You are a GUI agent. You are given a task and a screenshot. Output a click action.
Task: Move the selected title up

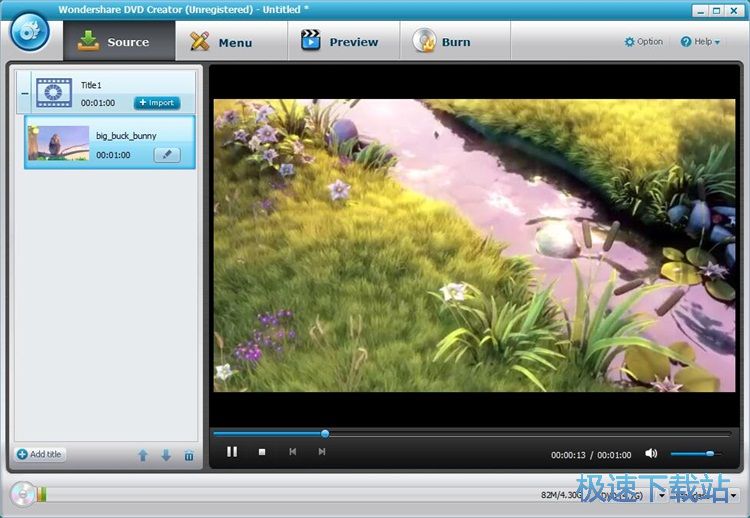(143, 456)
